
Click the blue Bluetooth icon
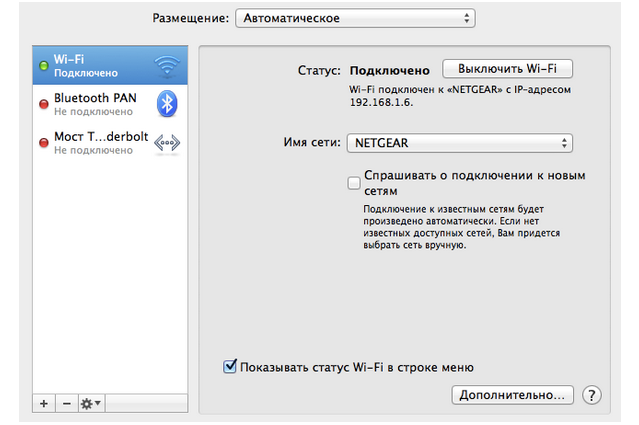[166, 103]
